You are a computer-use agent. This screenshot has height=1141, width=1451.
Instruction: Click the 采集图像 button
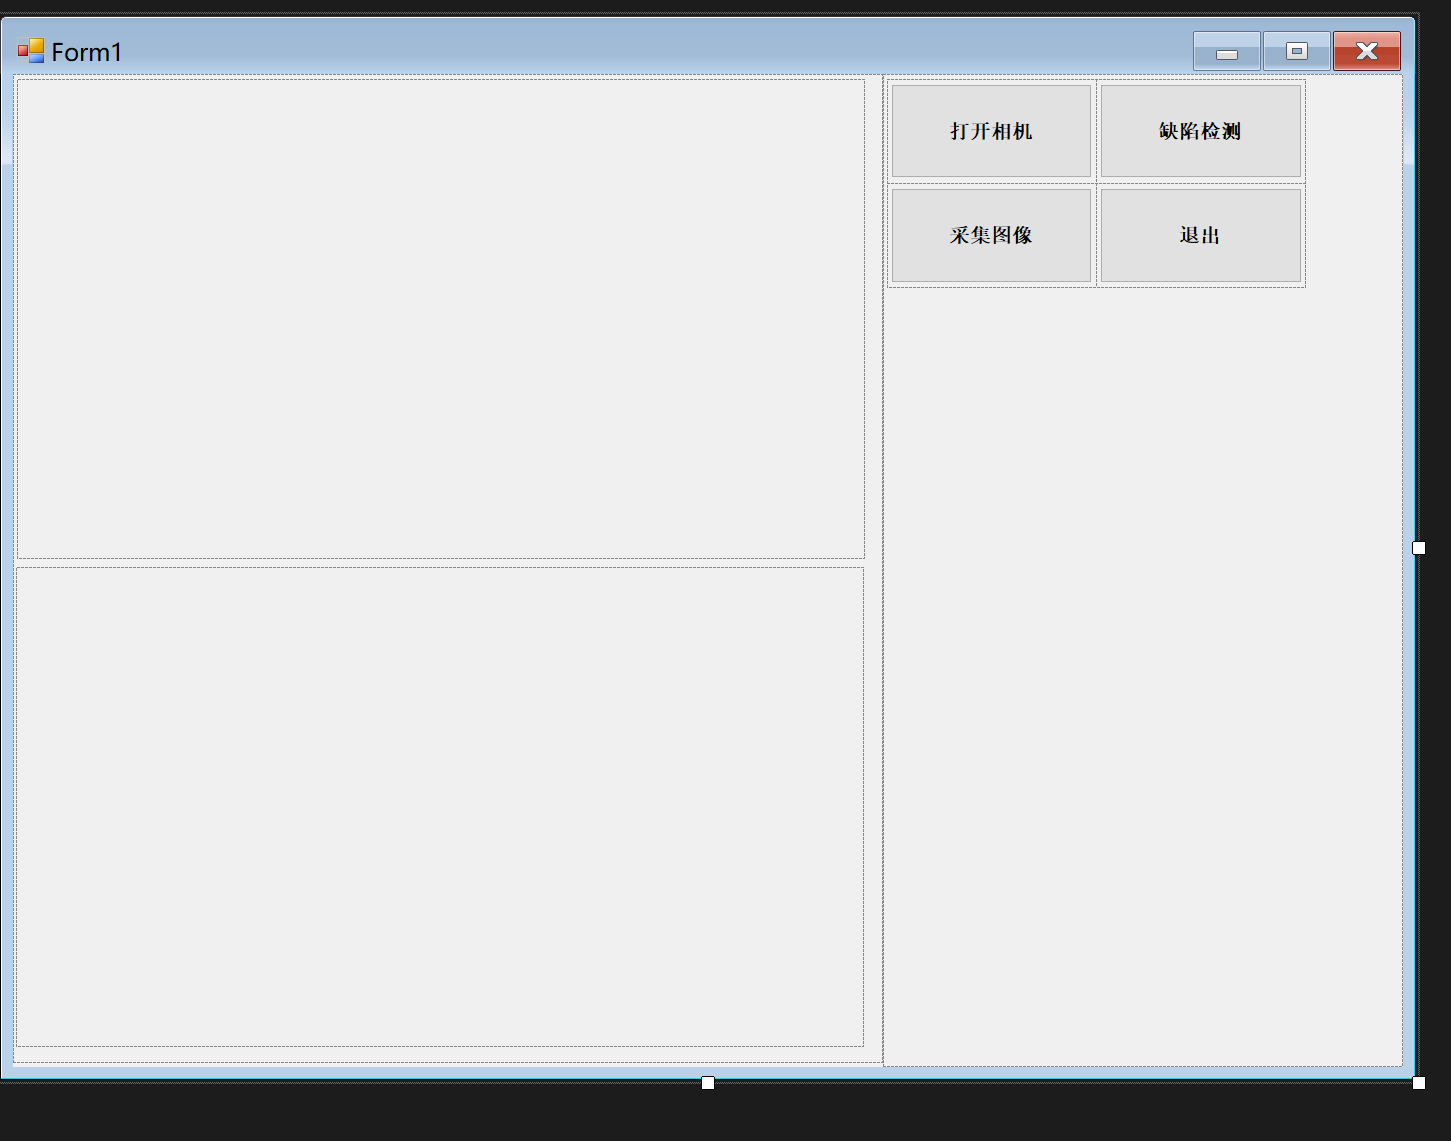991,236
